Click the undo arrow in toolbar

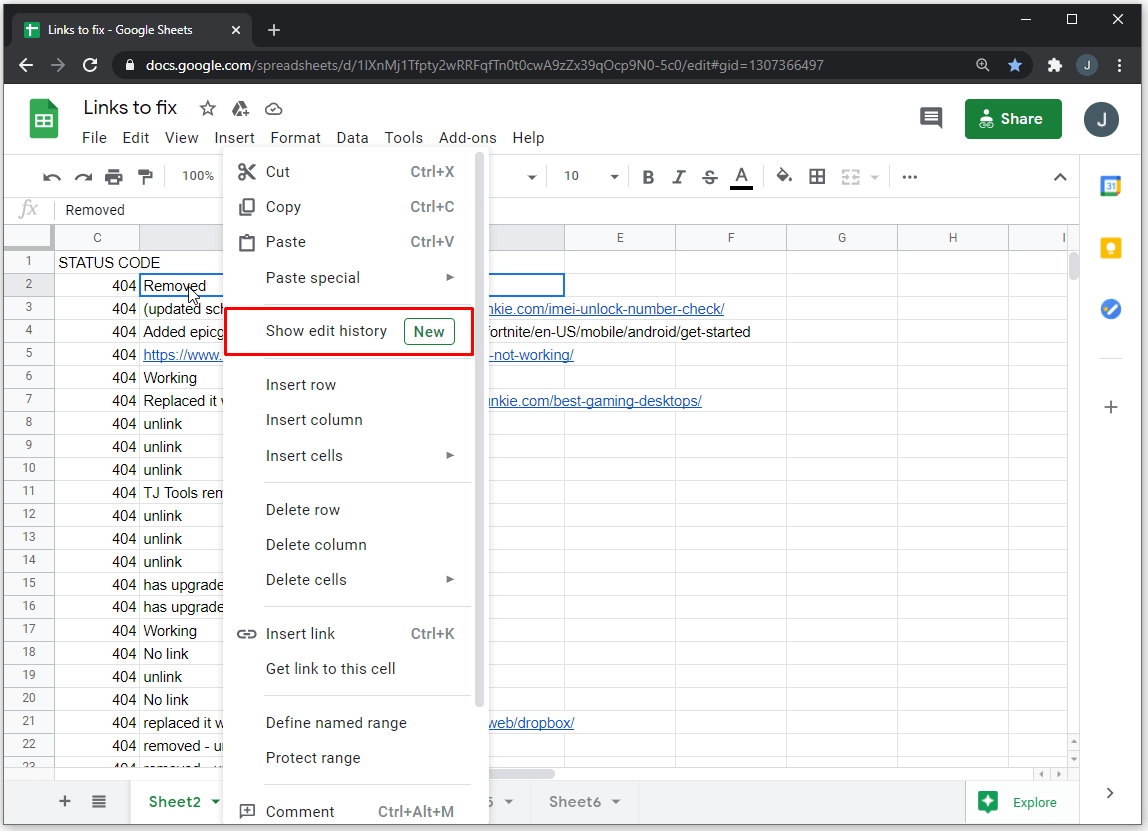coord(52,177)
